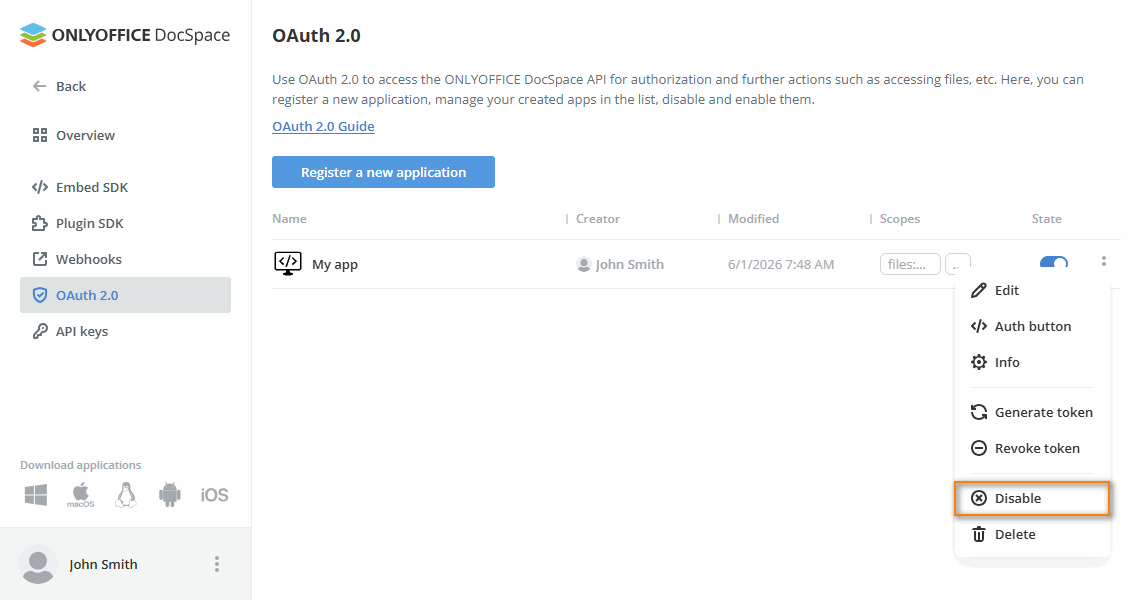
Task: Download the macOS application
Action: tap(81, 495)
